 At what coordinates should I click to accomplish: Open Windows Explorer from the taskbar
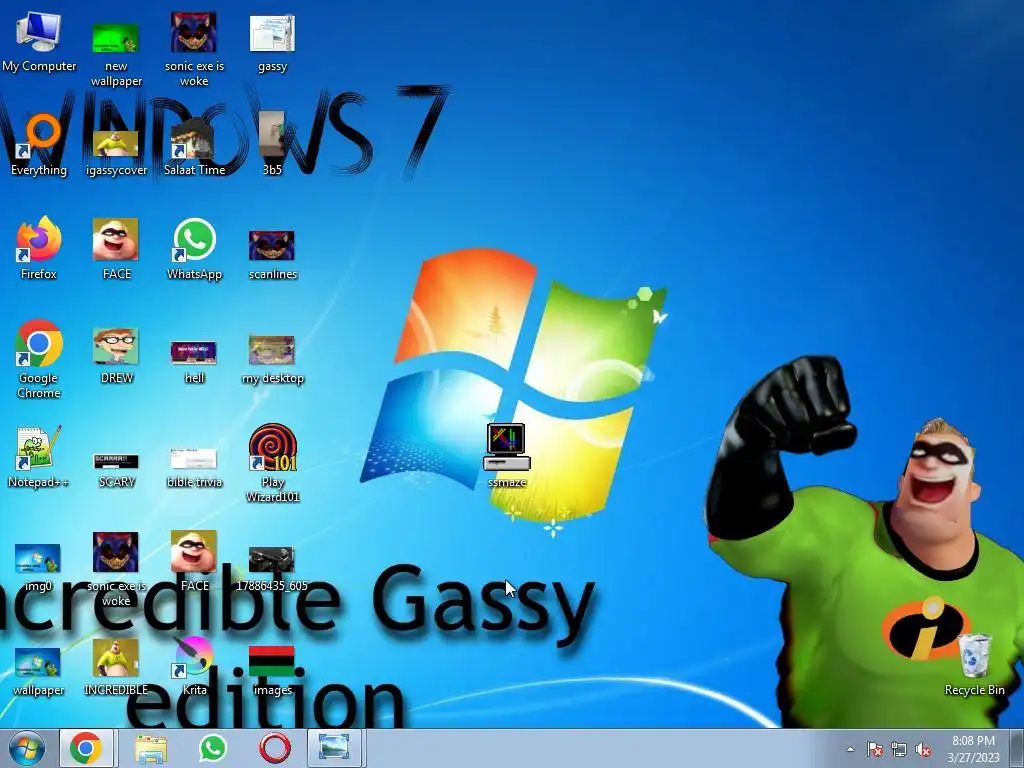pyautogui.click(x=150, y=748)
